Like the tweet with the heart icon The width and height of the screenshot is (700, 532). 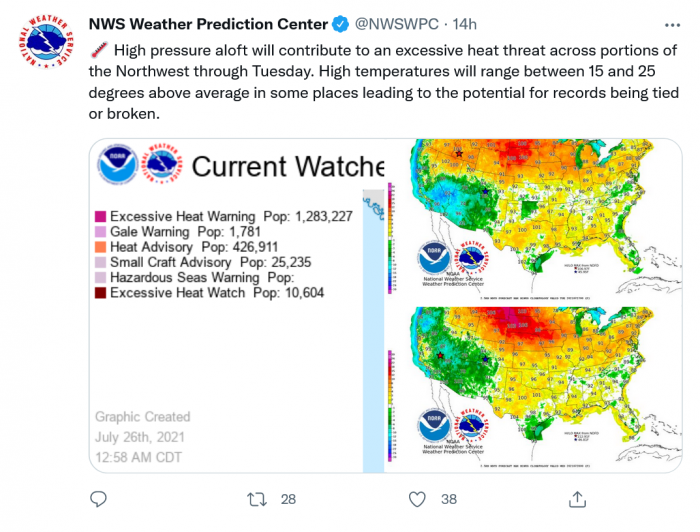pos(417,499)
